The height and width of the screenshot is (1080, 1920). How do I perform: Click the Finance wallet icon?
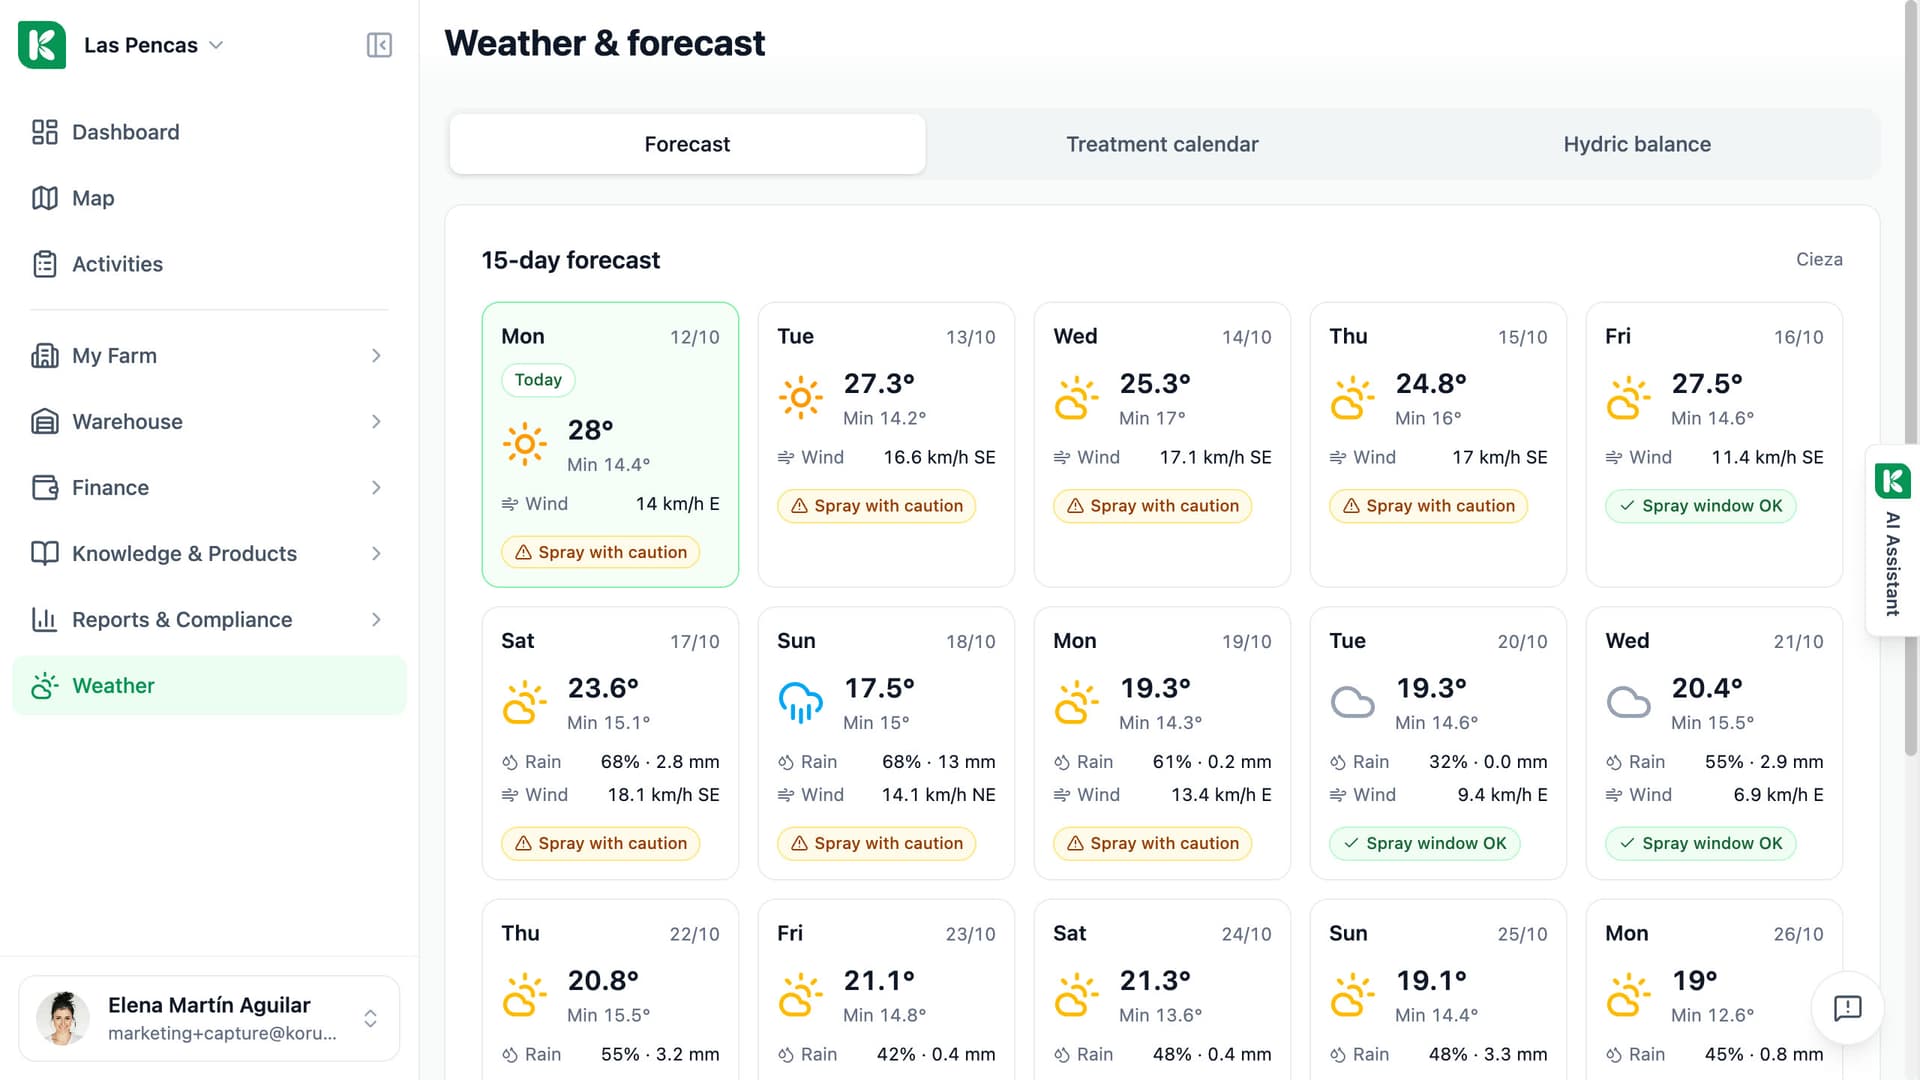click(45, 488)
